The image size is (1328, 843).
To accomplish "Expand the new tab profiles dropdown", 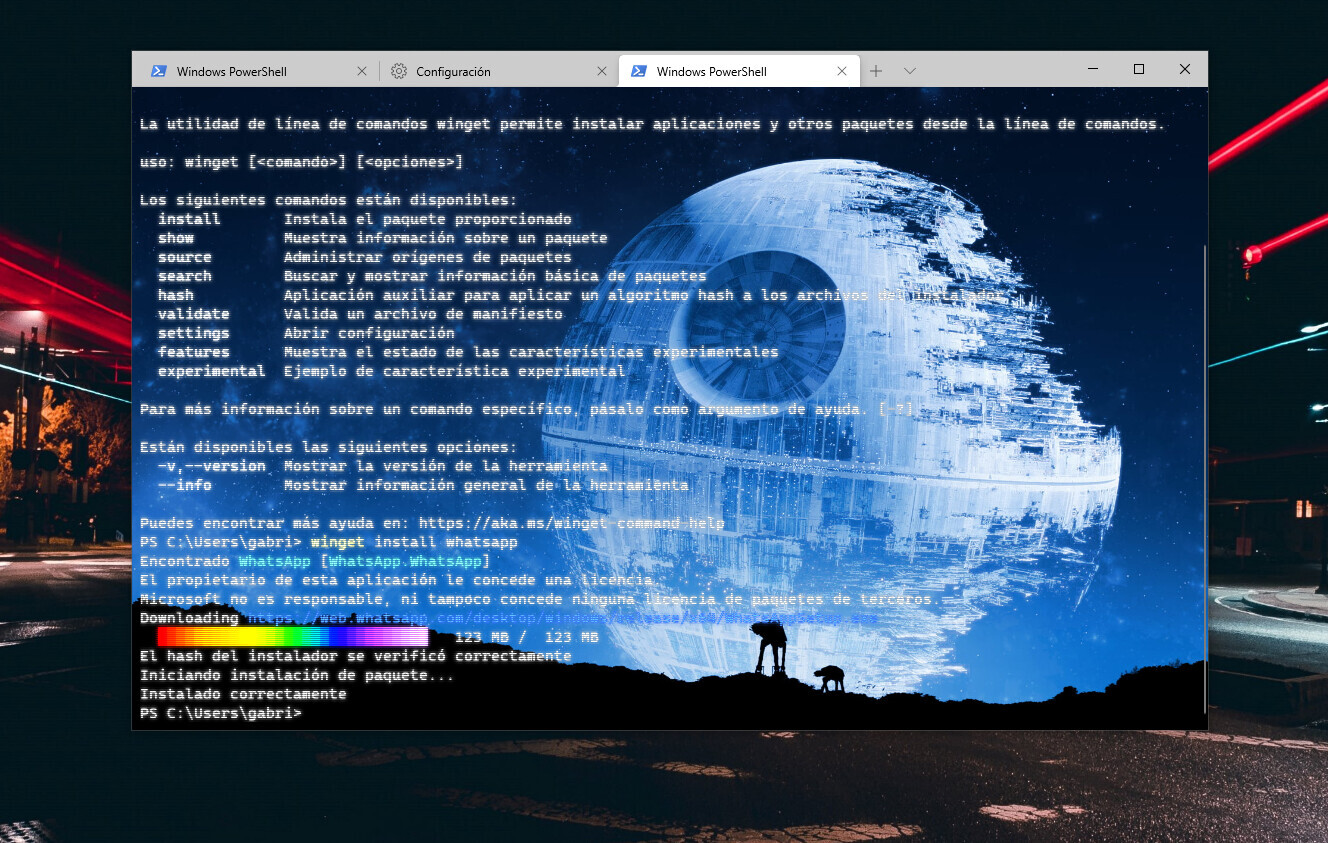I will pyautogui.click(x=909, y=71).
